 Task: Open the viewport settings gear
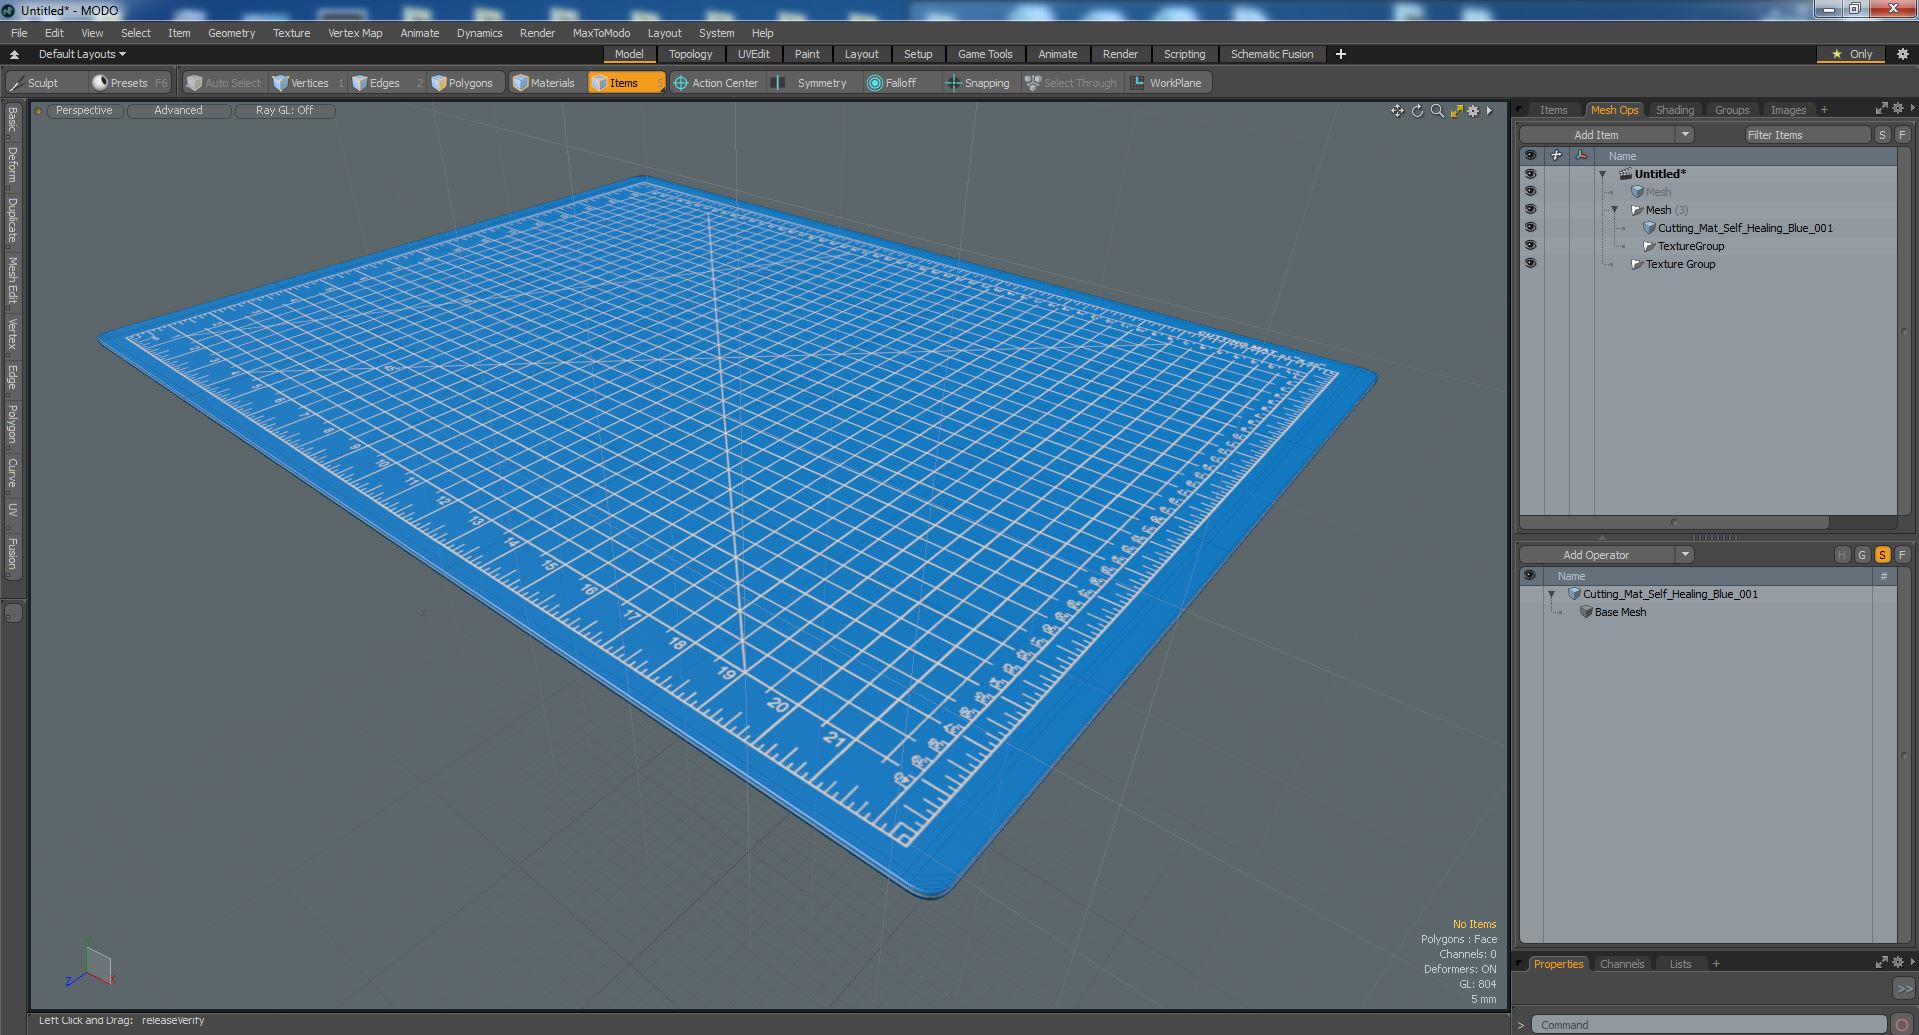1473,111
